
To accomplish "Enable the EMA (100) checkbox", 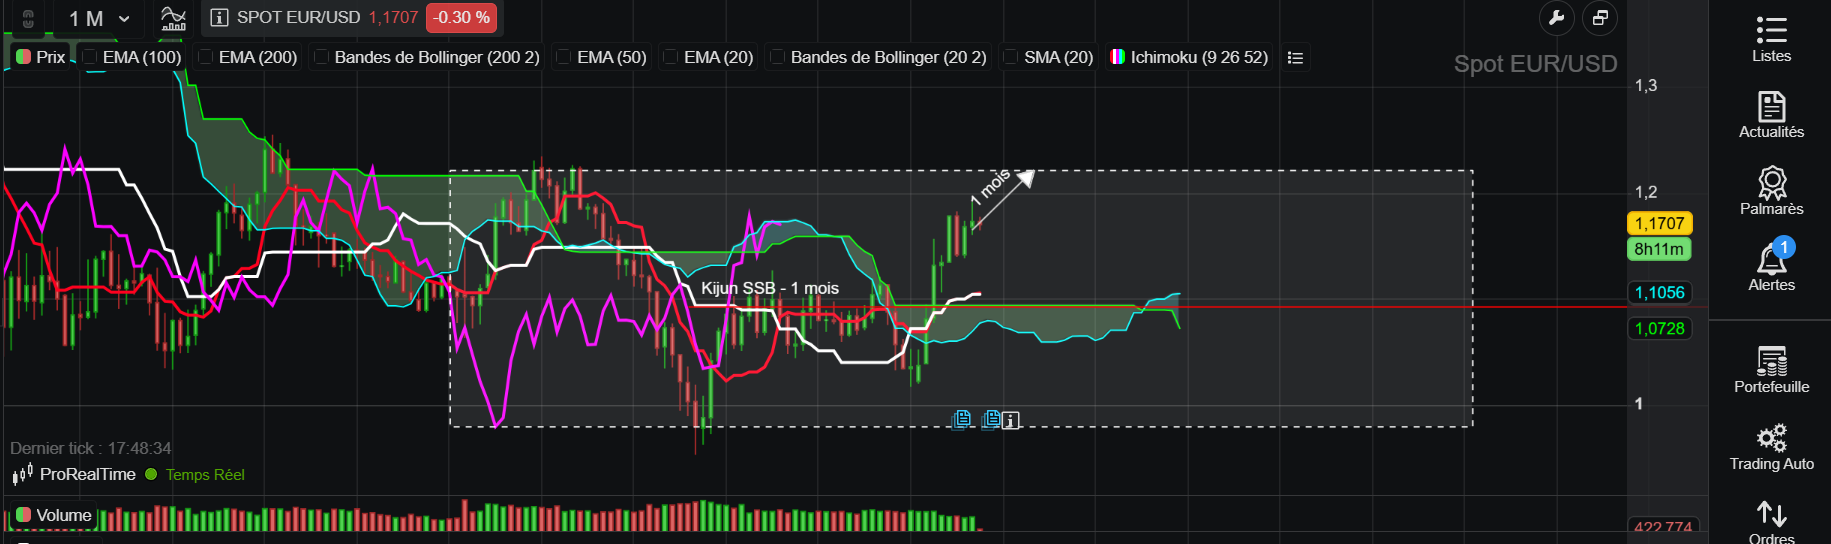I will (90, 57).
